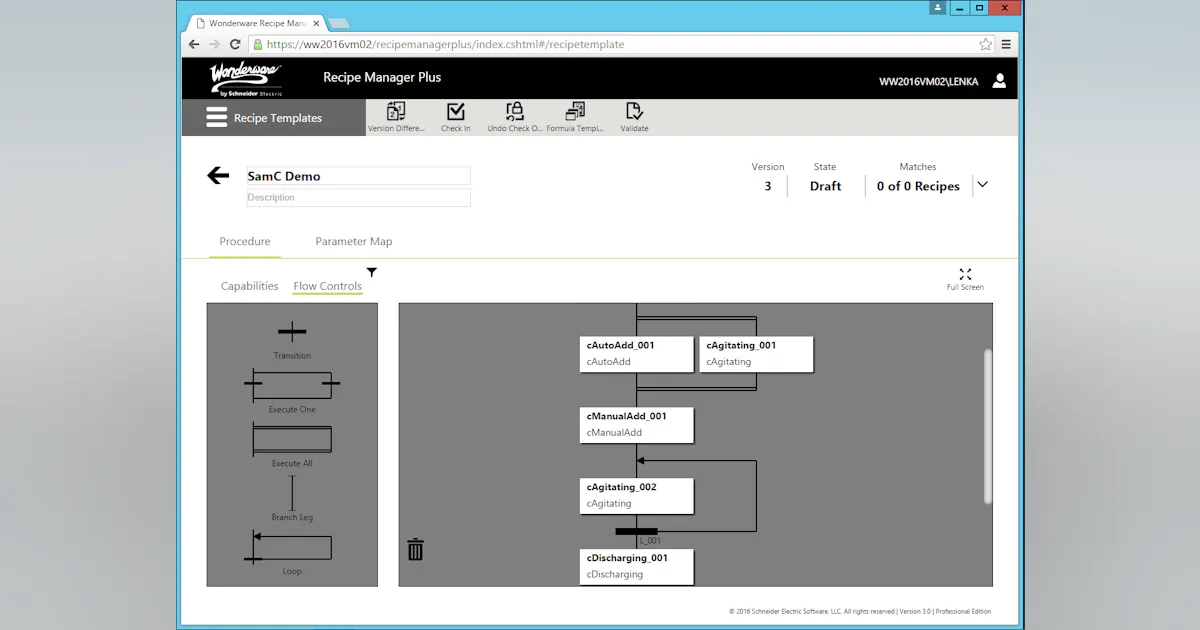Screen dimensions: 1200x630
Task: Open the user profile icon
Action: coord(999,81)
